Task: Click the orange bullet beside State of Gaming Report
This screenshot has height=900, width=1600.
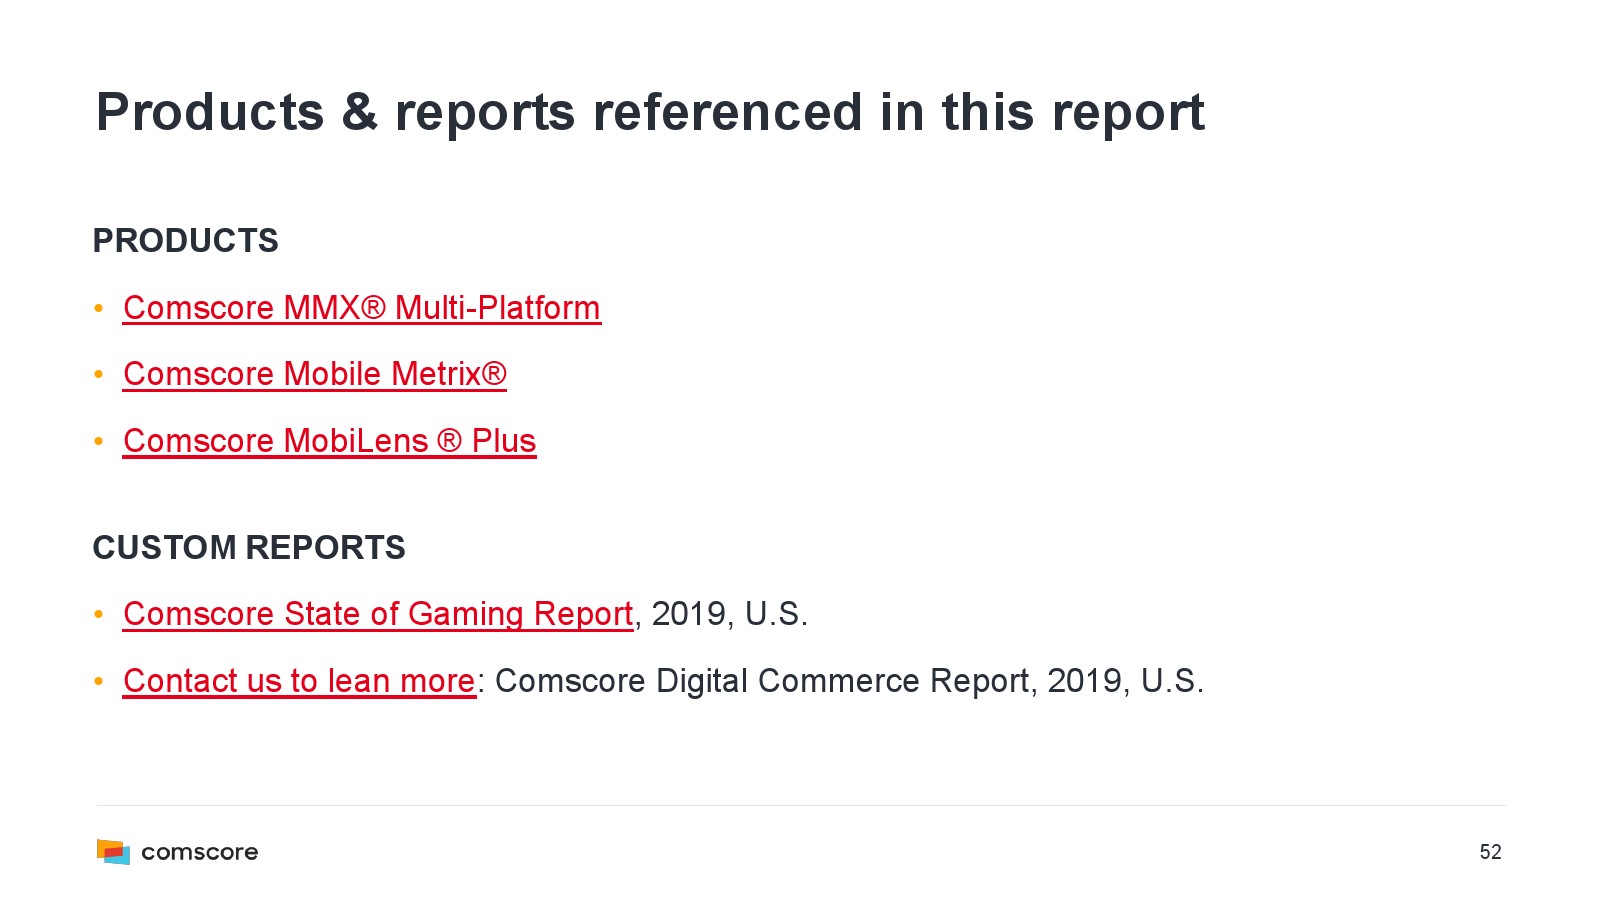Action: click(99, 614)
